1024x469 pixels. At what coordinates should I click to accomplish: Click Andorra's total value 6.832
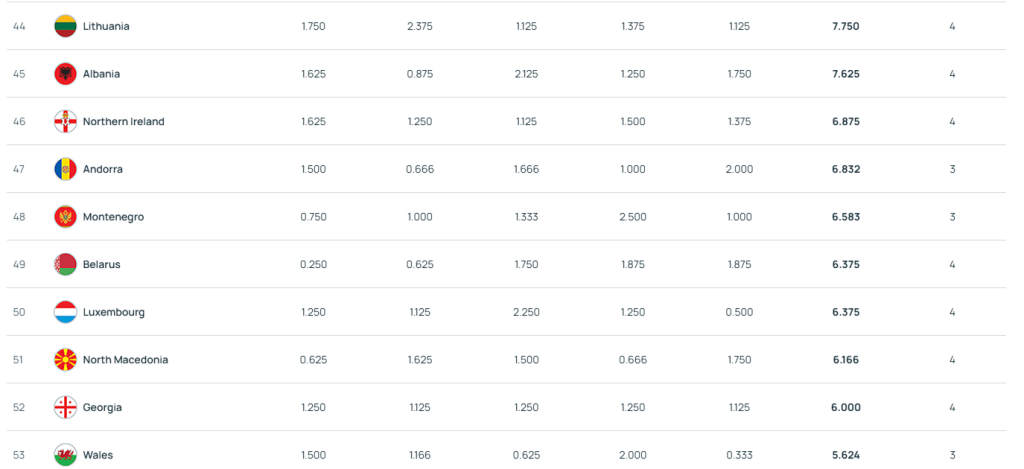coord(846,169)
